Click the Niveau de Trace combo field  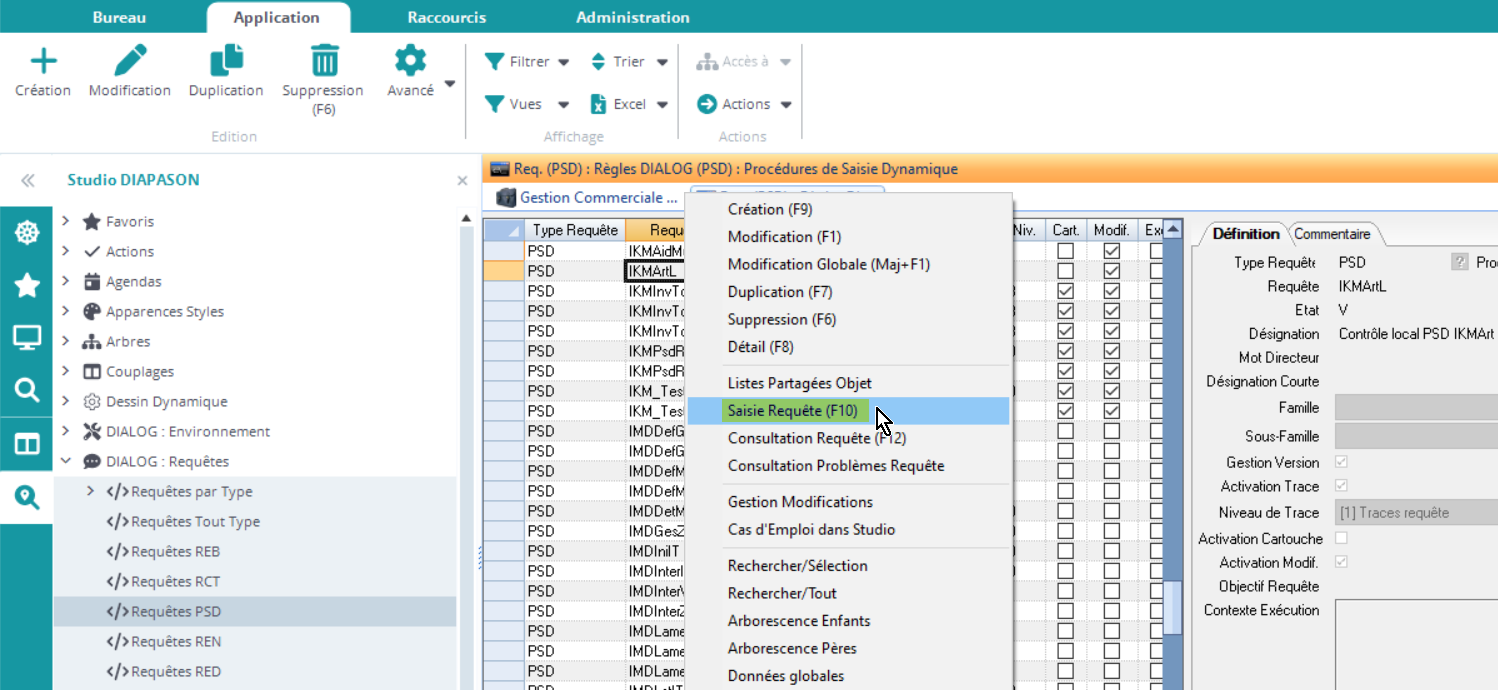click(1415, 513)
